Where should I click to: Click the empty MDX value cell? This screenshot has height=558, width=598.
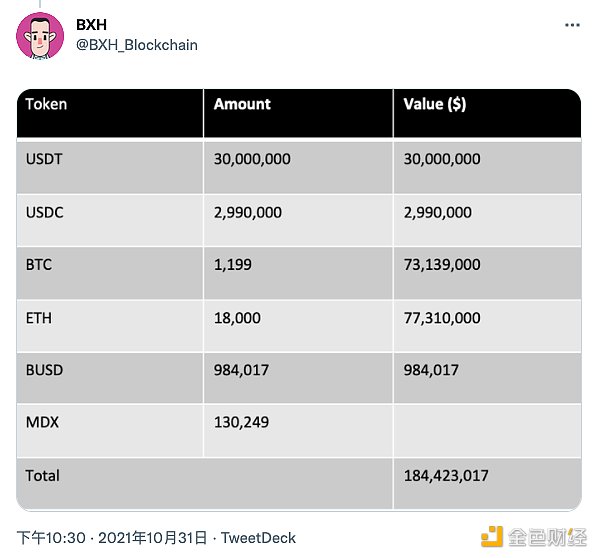point(487,431)
